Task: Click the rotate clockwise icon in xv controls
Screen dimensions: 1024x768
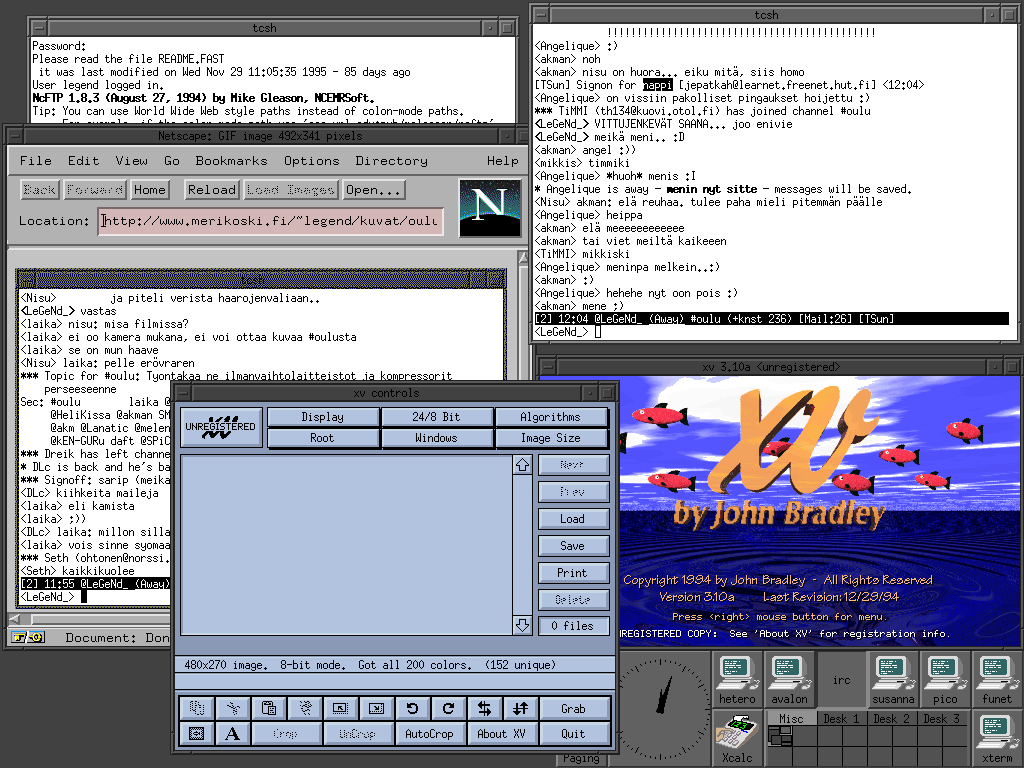Action: (x=448, y=708)
